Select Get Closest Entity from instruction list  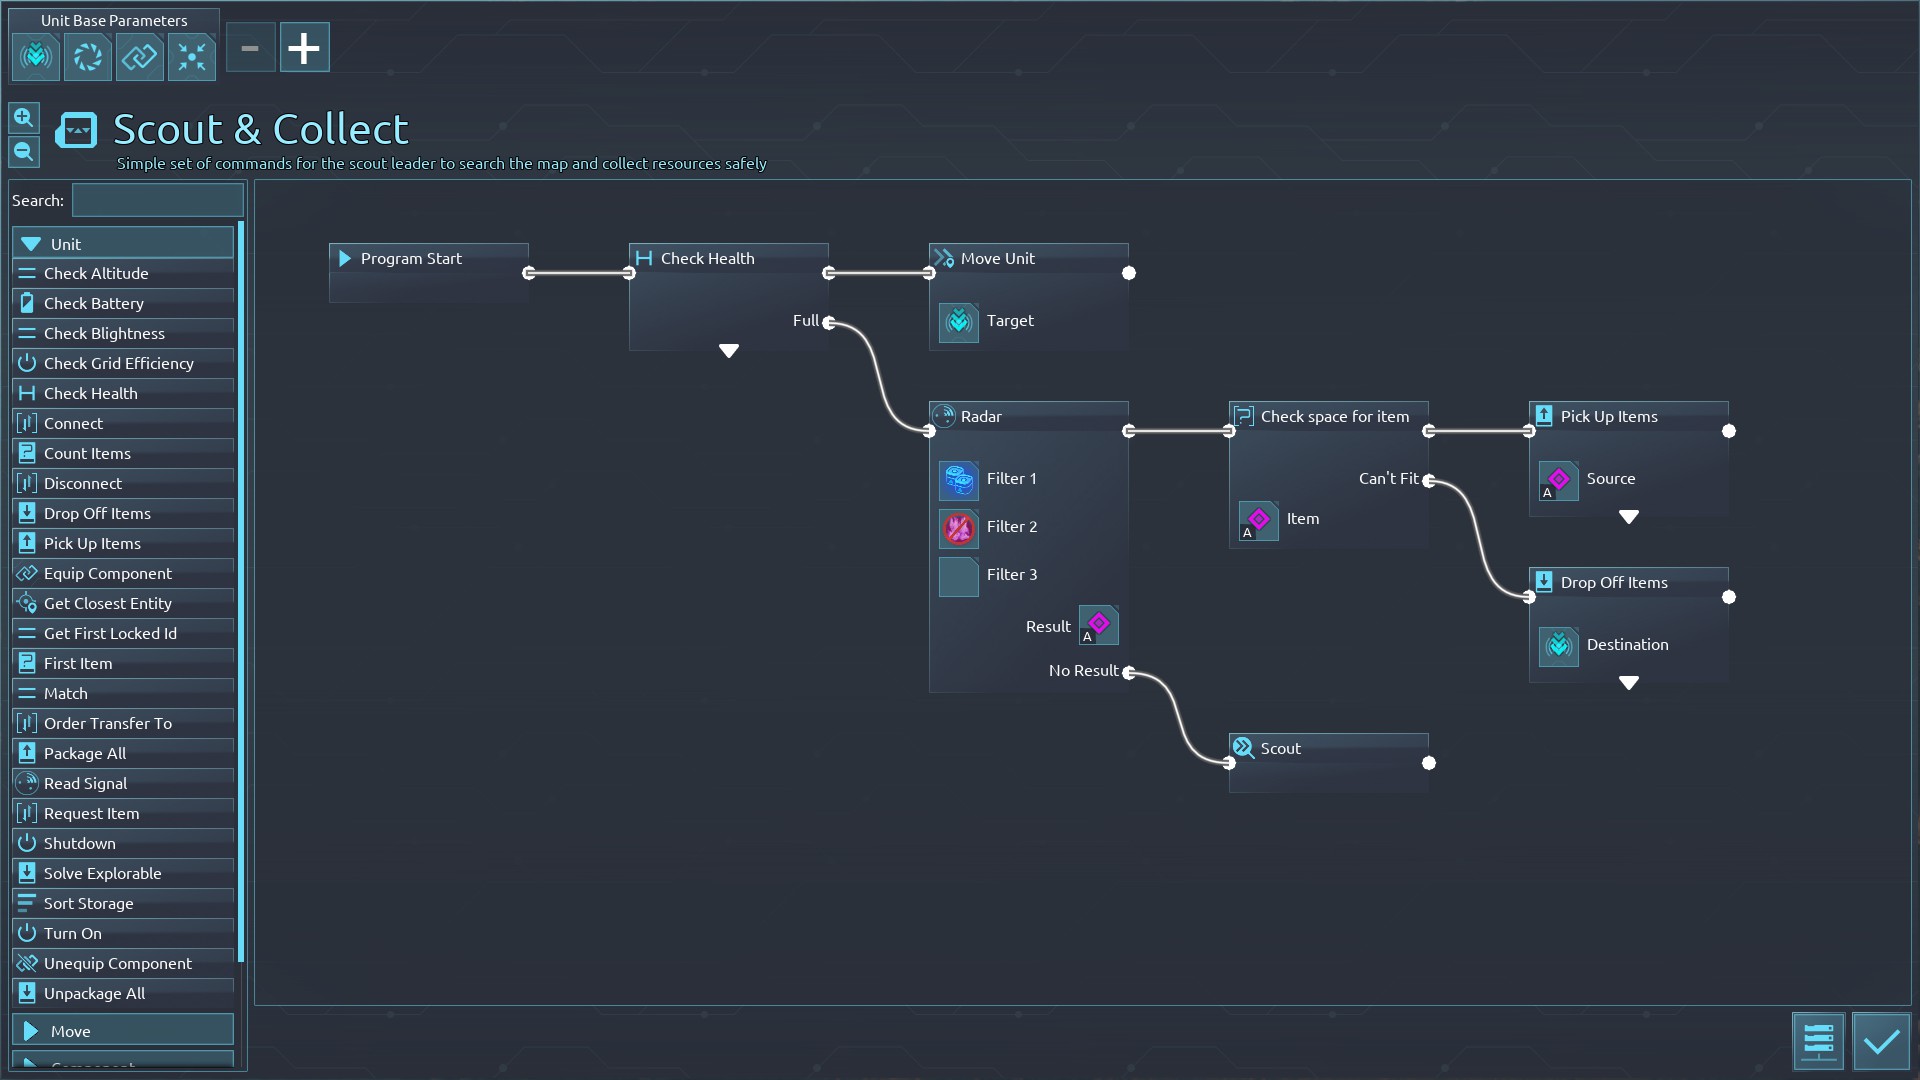pos(108,603)
